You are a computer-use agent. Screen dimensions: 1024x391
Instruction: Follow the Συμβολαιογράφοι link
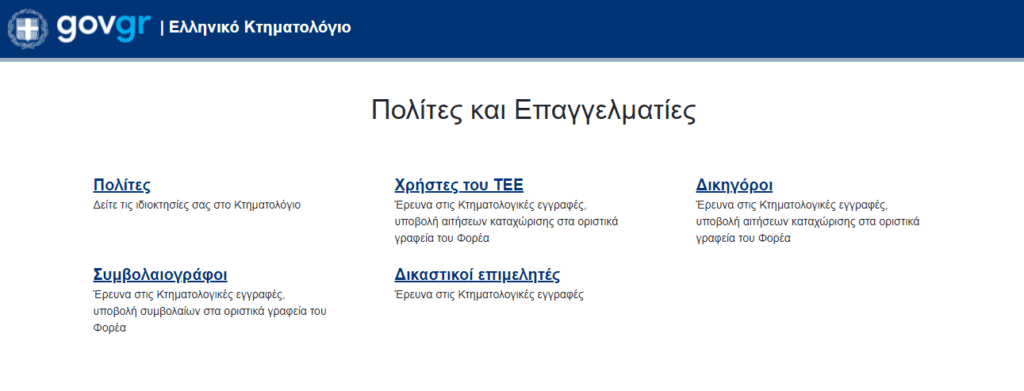[161, 274]
